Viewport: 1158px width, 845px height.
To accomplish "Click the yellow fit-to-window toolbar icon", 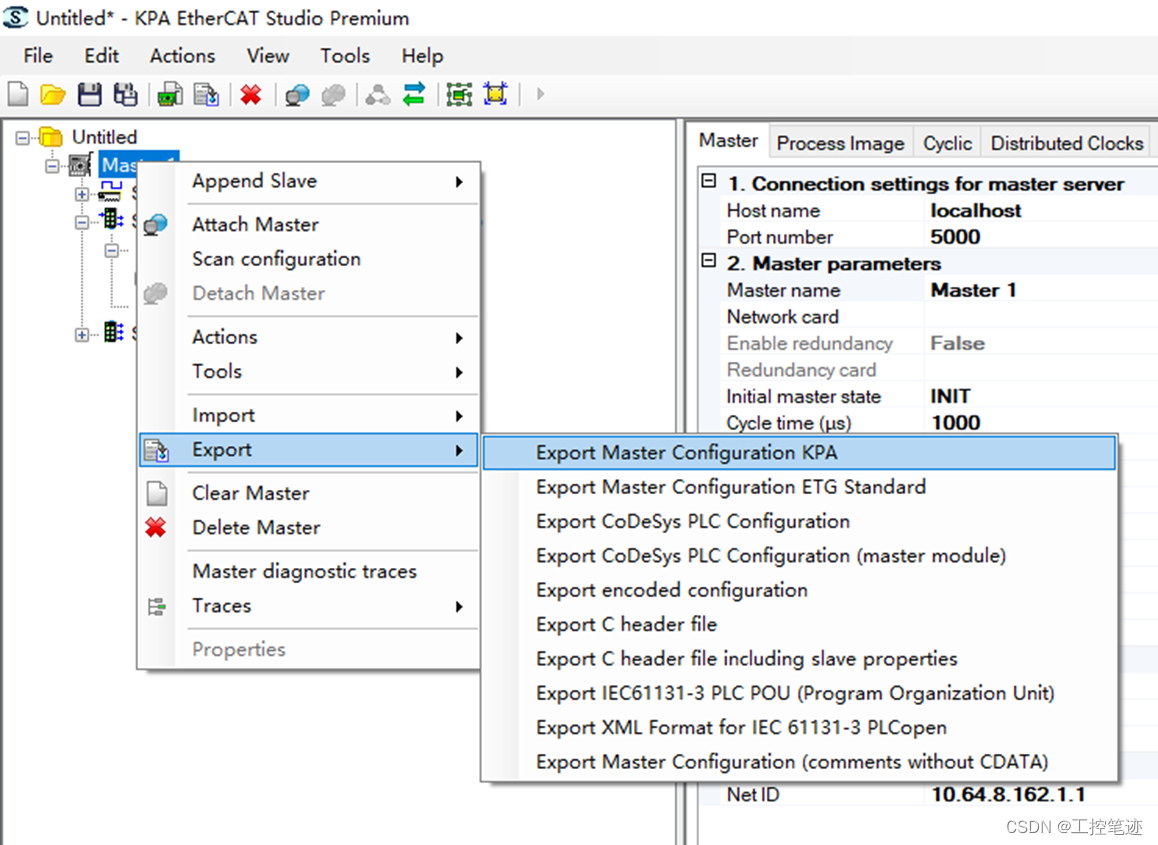I will [496, 95].
